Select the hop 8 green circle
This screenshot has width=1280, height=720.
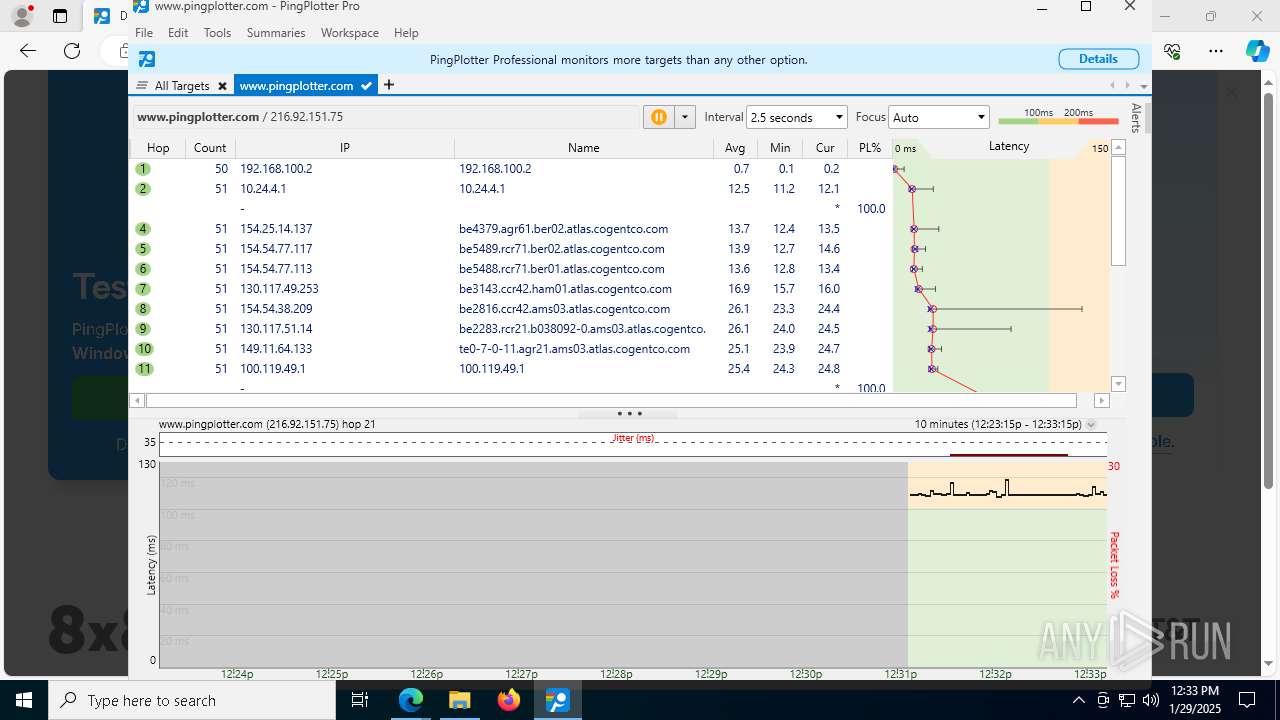(x=144, y=309)
